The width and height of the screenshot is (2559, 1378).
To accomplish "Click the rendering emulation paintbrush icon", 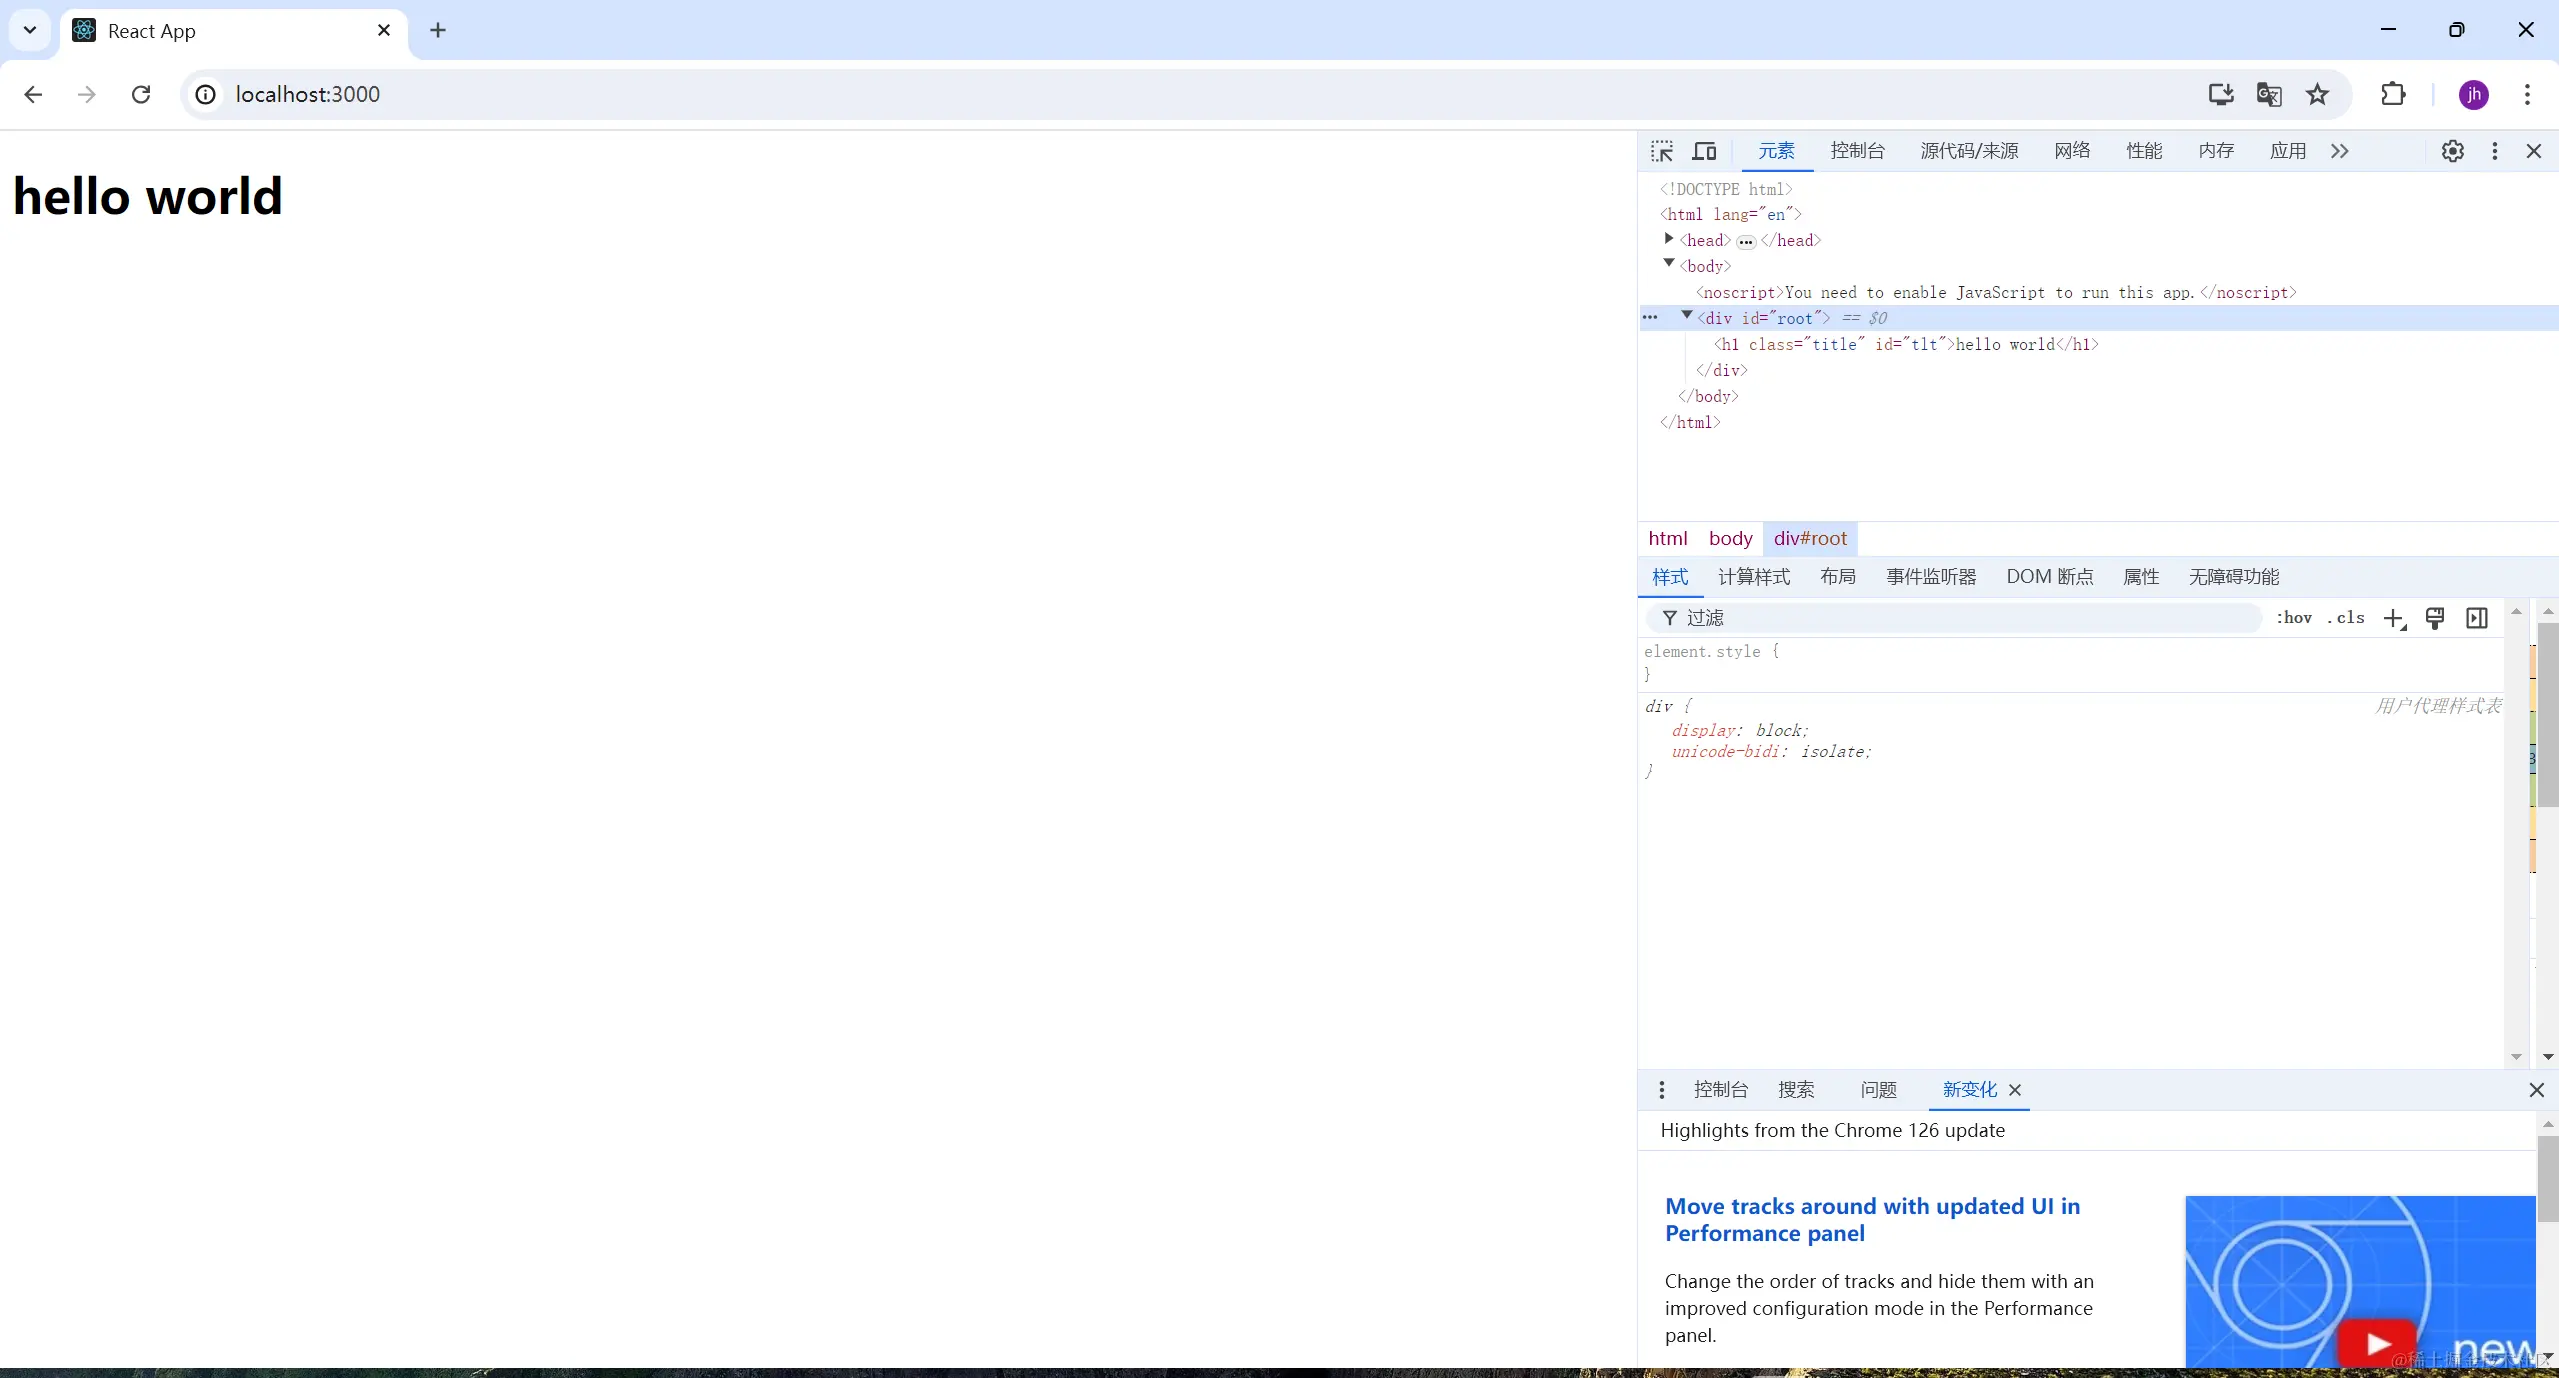I will (x=2435, y=619).
